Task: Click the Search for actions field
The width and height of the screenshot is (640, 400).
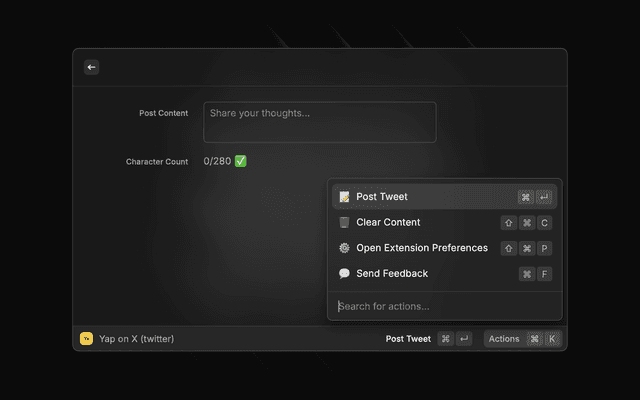Action: [x=444, y=306]
